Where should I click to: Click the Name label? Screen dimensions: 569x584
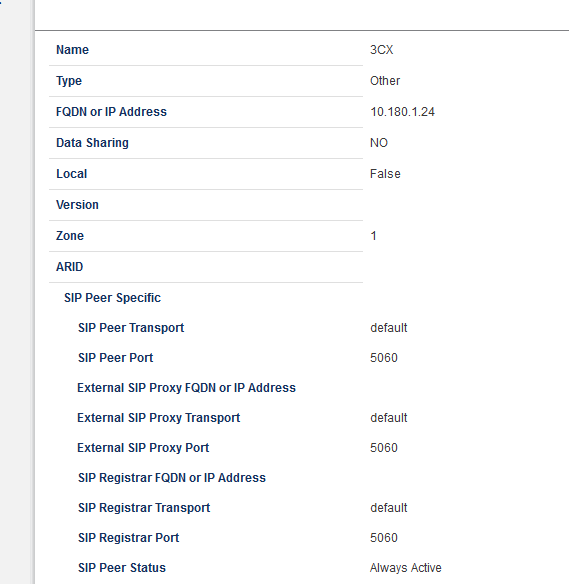[72, 50]
